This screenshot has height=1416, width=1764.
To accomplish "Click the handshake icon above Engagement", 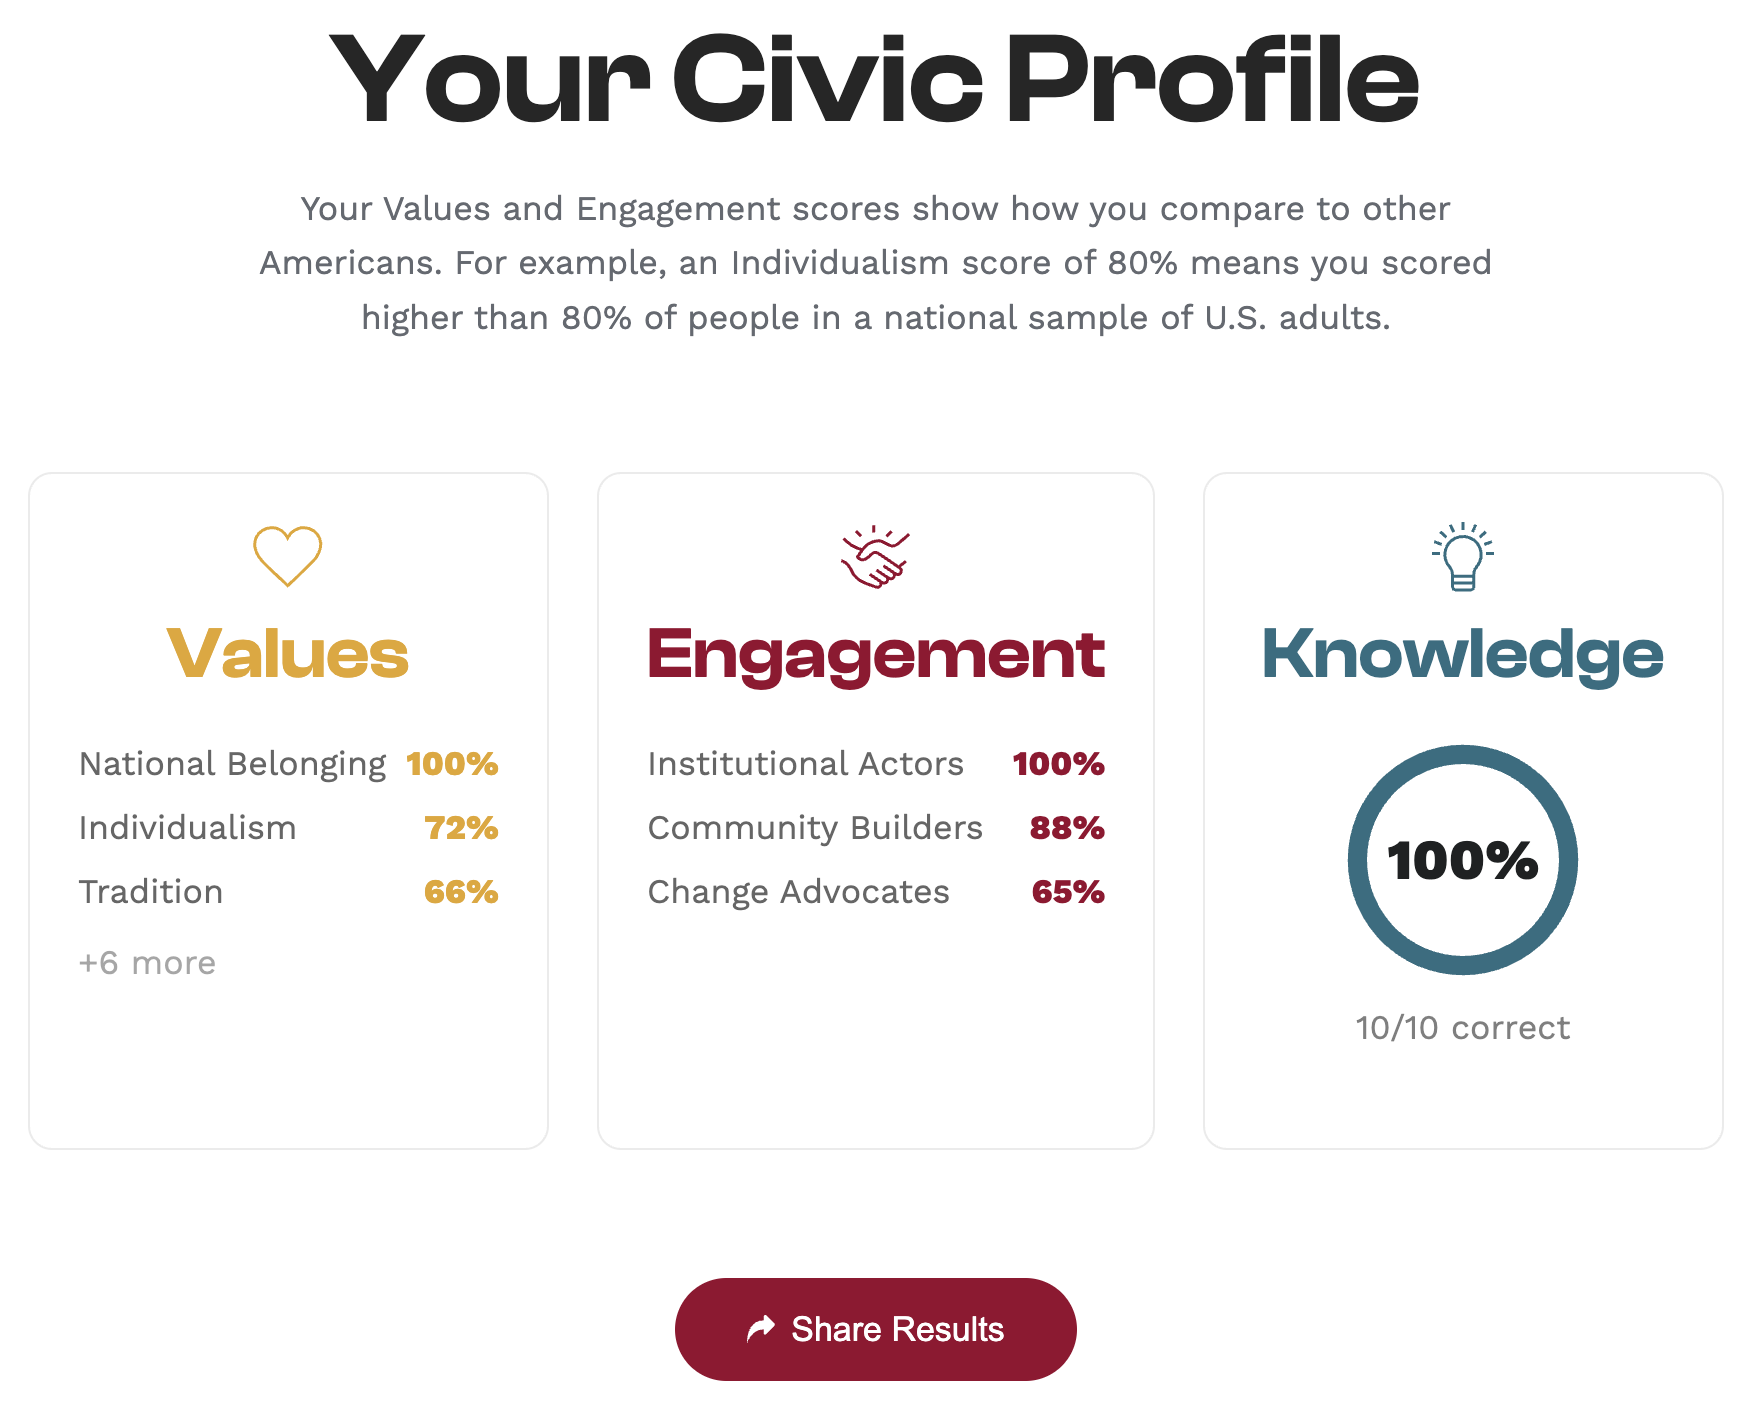I will [875, 557].
